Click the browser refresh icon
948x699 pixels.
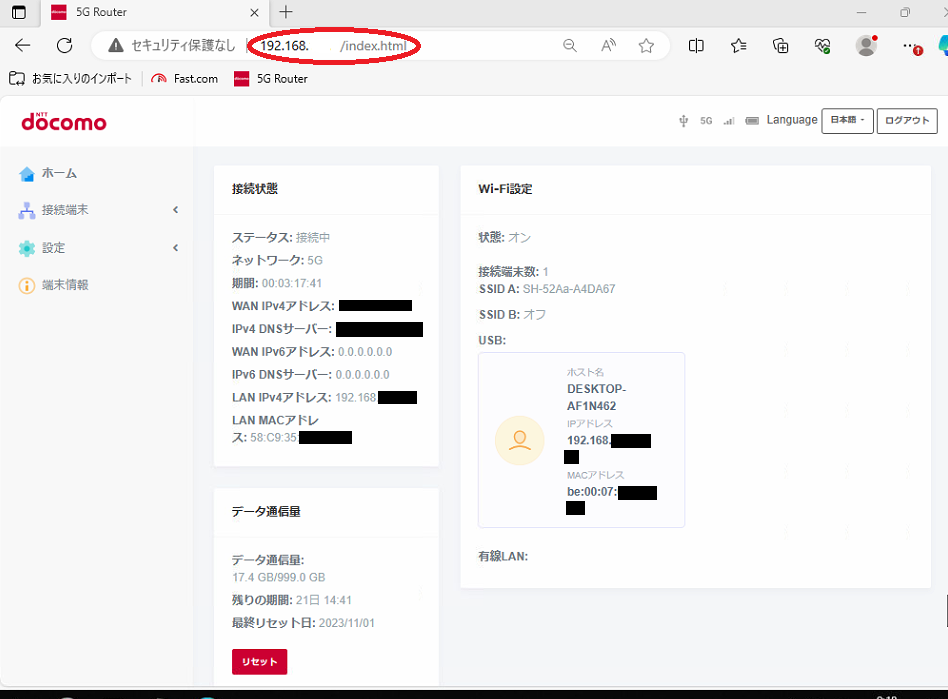pyautogui.click(x=65, y=46)
